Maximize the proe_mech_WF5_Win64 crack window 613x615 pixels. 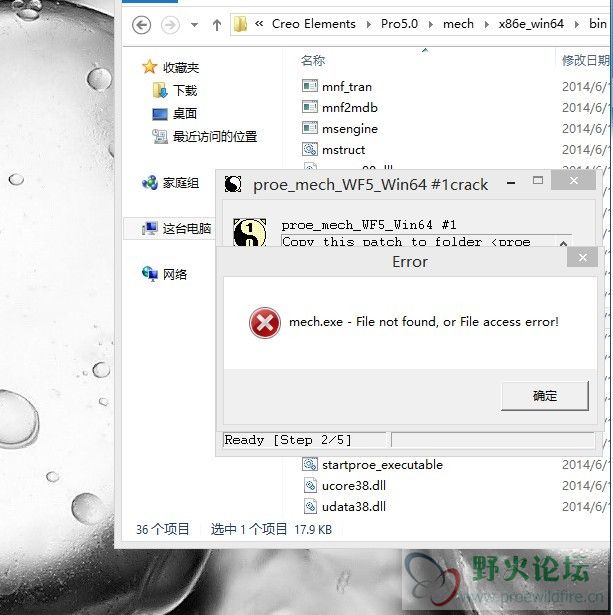coord(538,180)
